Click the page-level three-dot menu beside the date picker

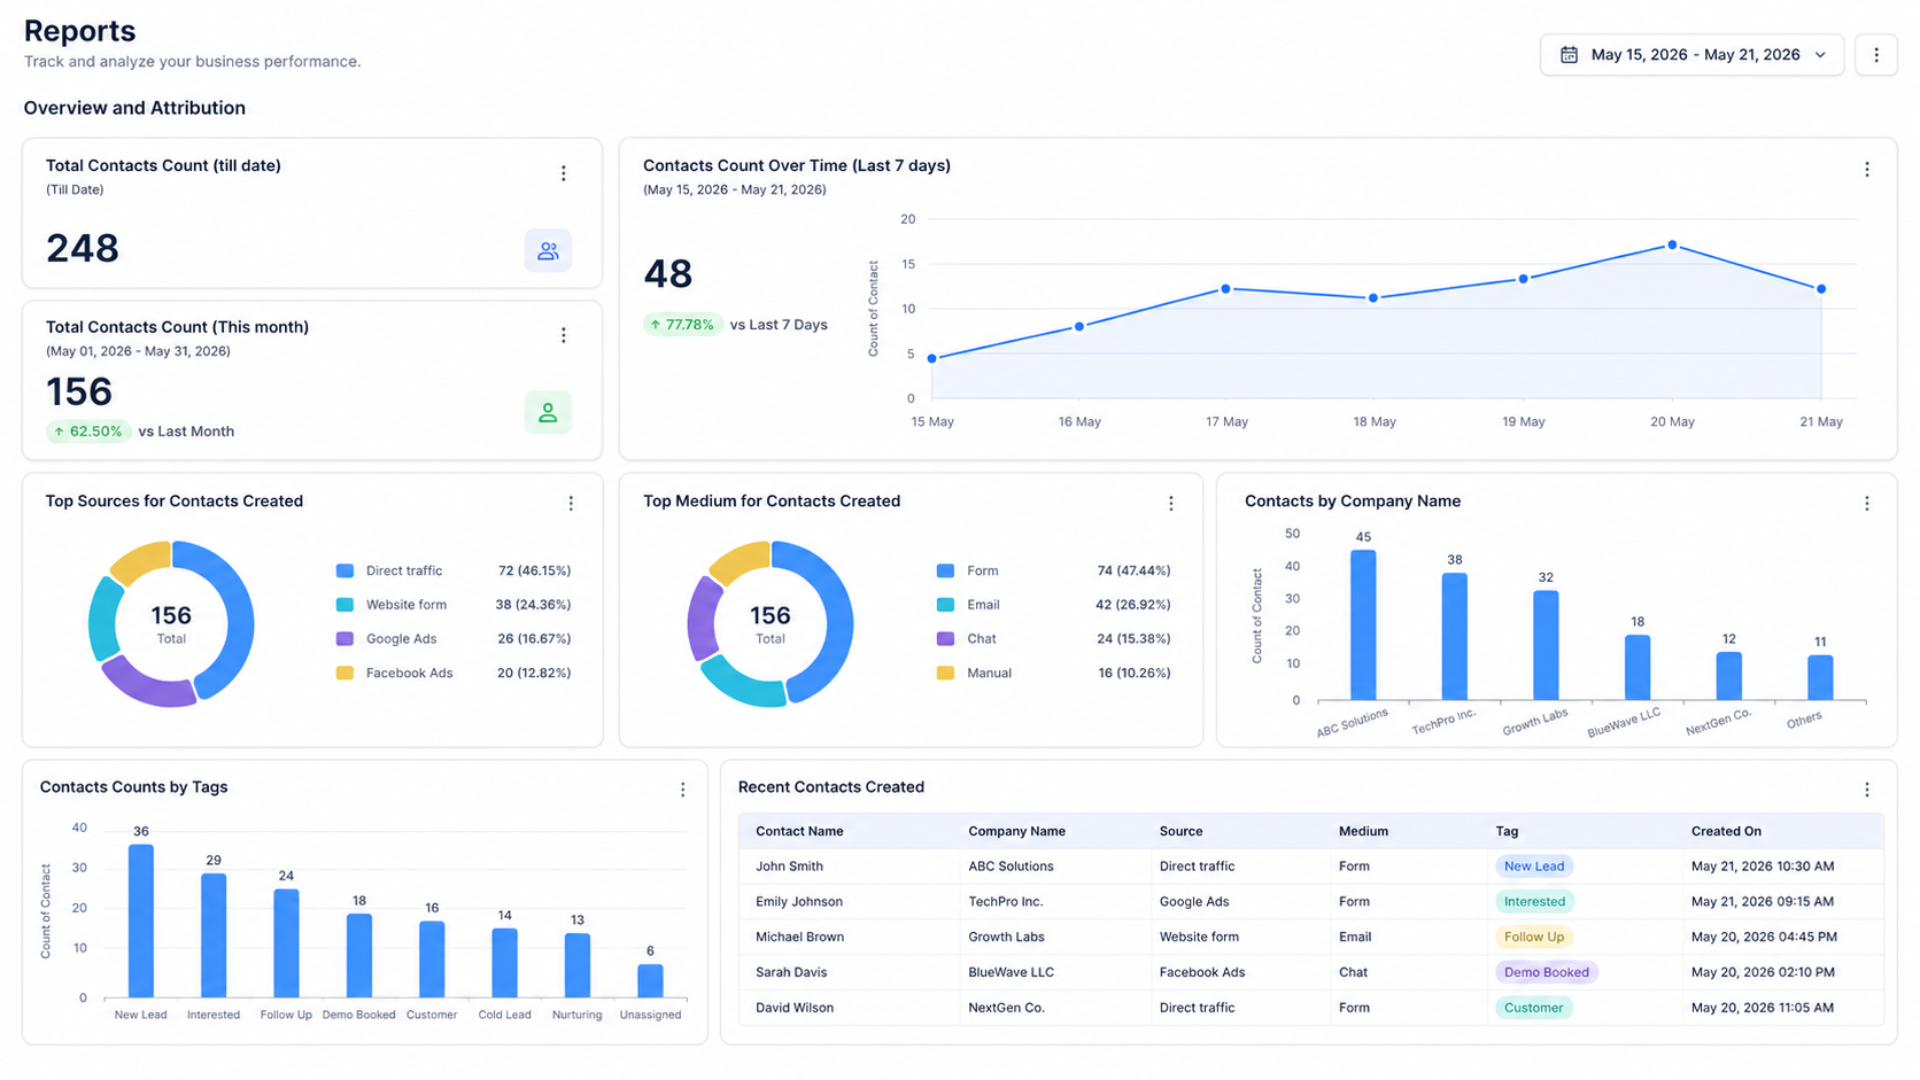click(1876, 55)
